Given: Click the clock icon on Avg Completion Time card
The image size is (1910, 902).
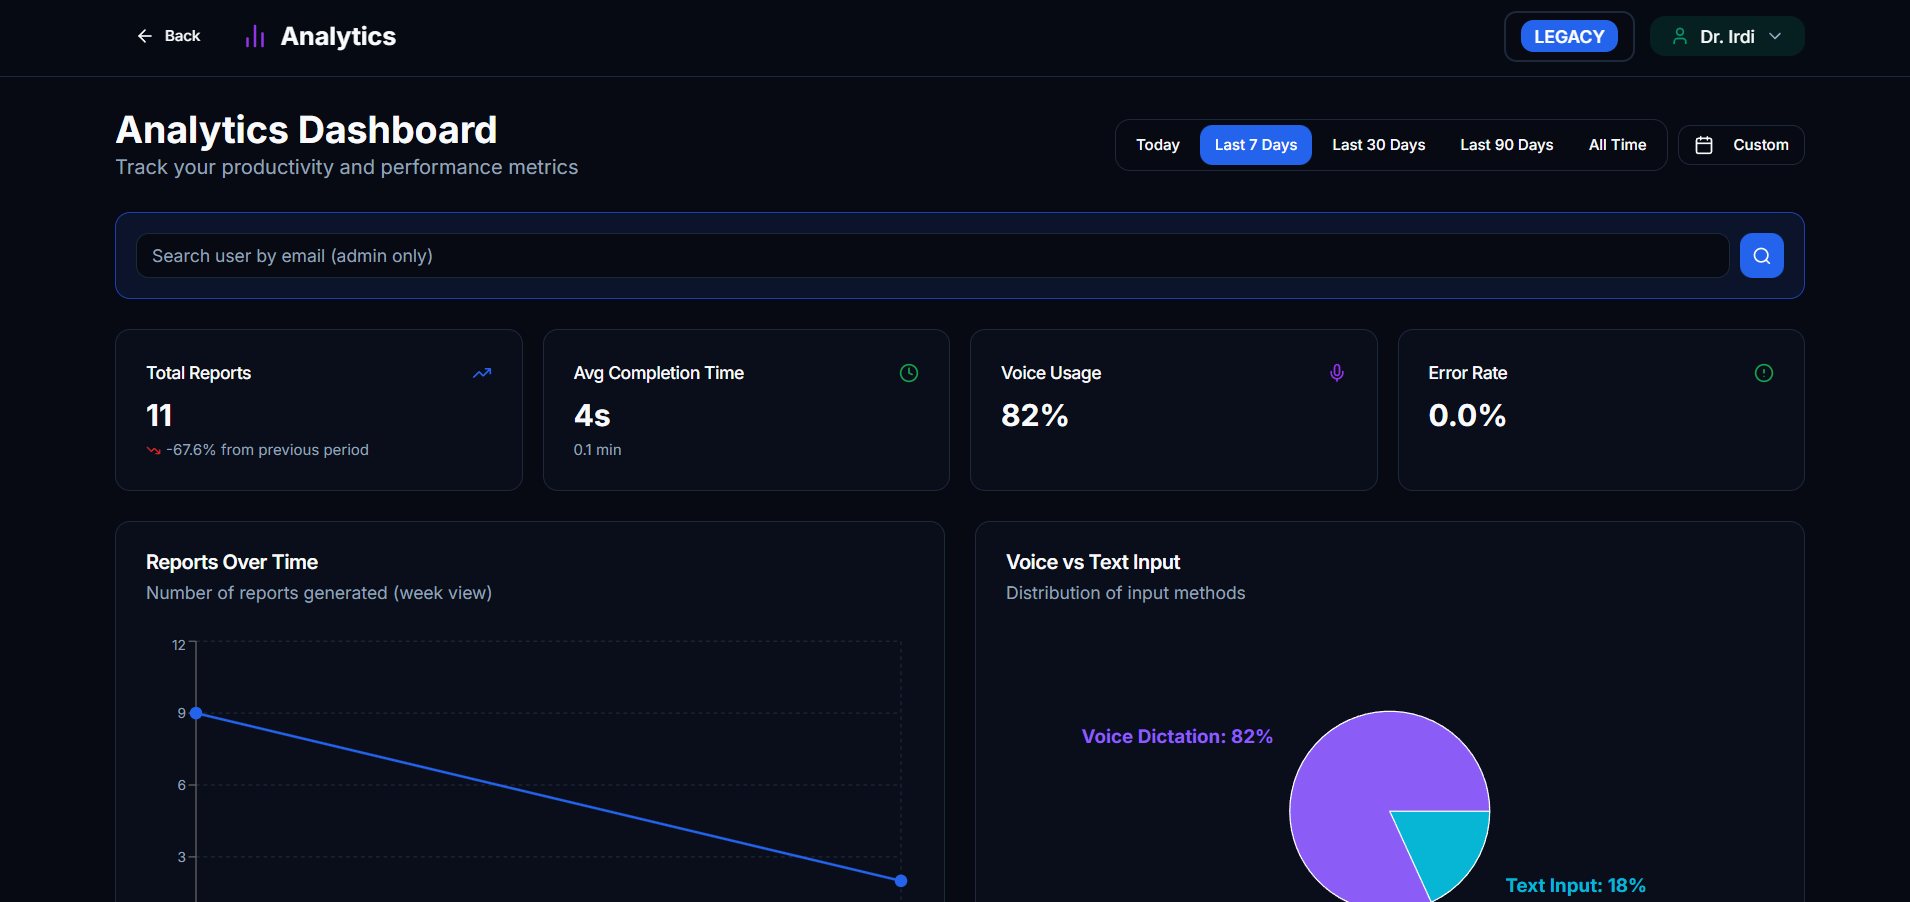Looking at the screenshot, I should [908, 372].
